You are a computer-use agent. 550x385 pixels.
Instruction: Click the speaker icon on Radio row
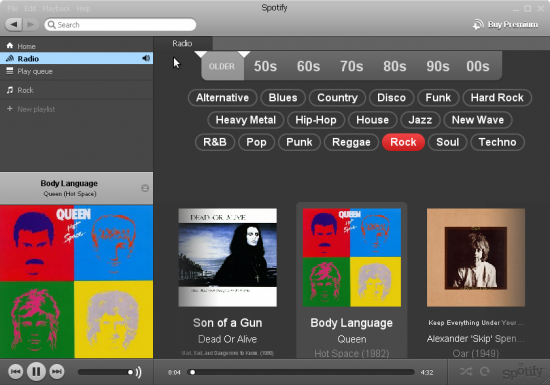click(146, 58)
